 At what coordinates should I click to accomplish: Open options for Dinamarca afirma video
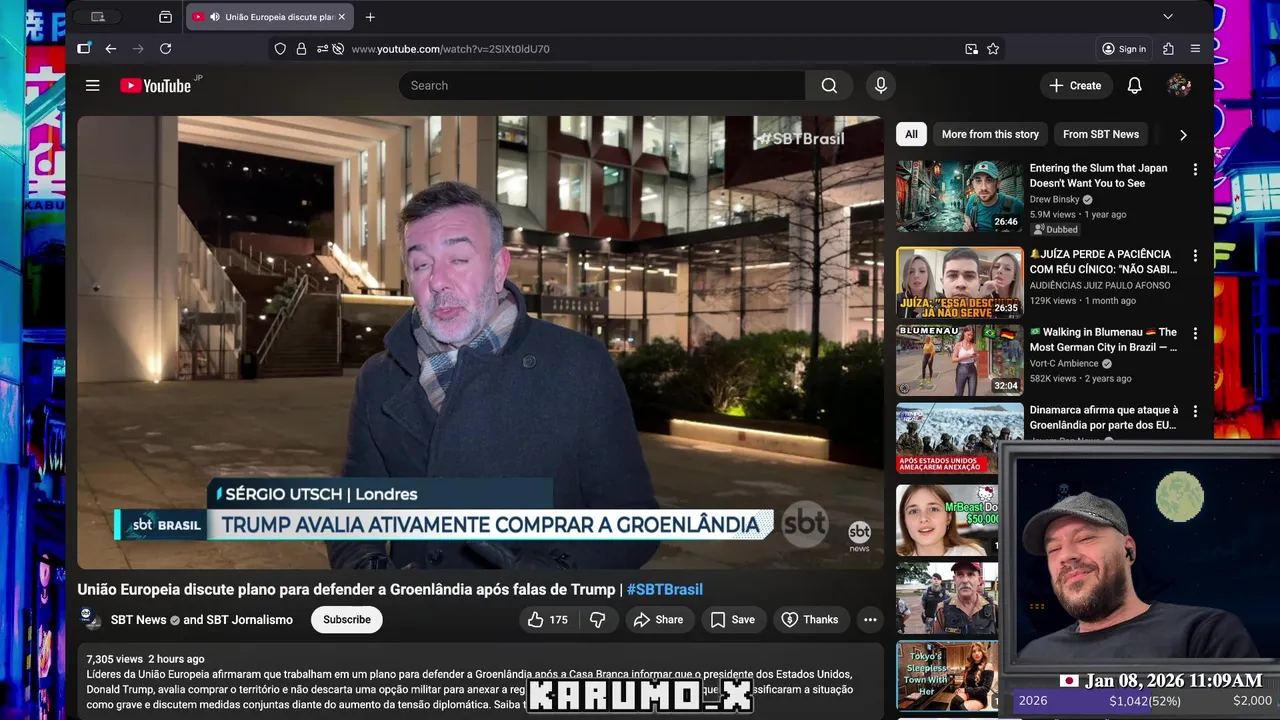[1194, 411]
